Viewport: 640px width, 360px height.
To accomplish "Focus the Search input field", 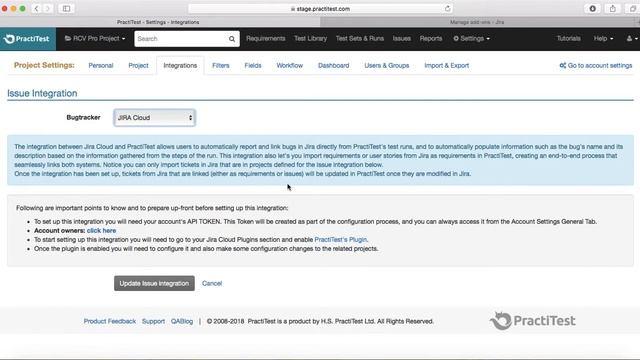I will point(182,39).
